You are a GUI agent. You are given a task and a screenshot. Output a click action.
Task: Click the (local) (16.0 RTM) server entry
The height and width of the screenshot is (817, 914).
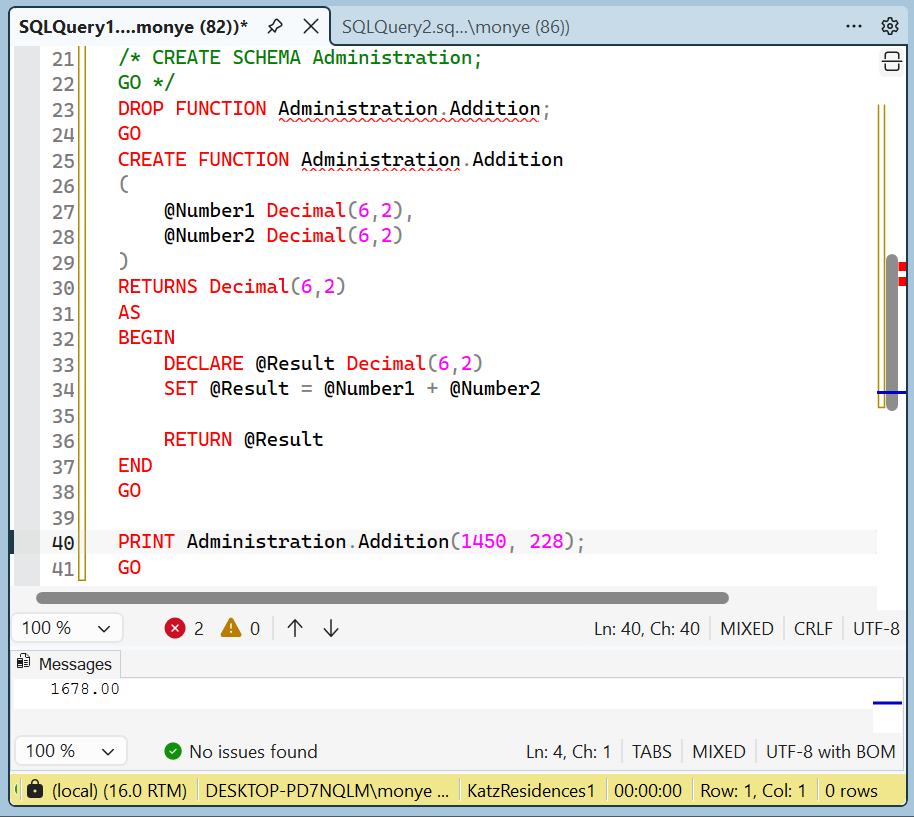(x=119, y=791)
